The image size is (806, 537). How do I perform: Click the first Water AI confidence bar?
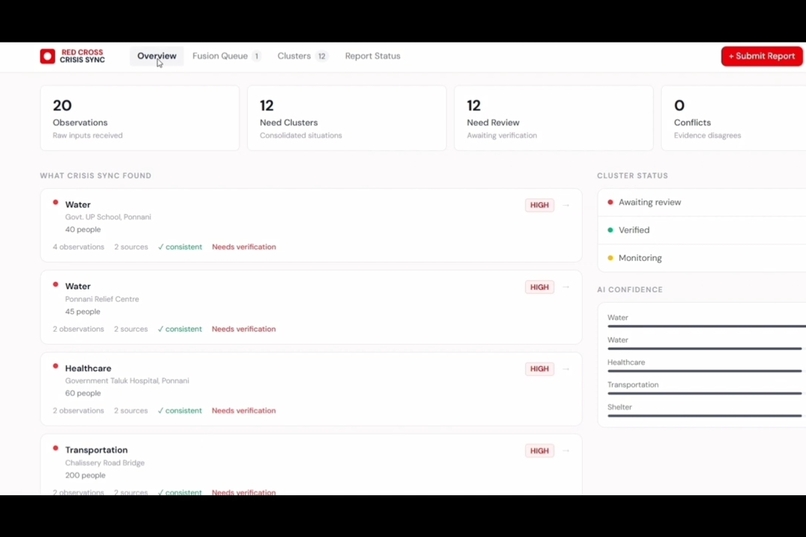click(706, 326)
